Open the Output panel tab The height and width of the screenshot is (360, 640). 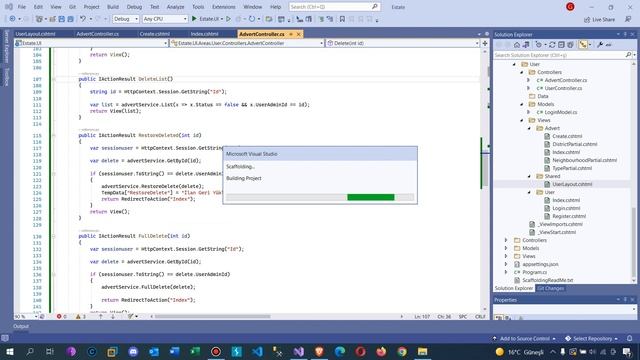tap(21, 326)
